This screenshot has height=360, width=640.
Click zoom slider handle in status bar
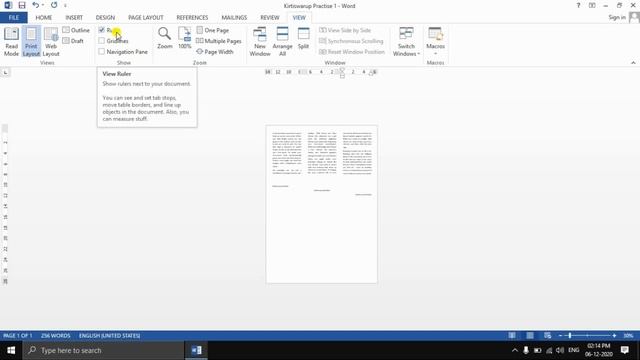point(570,336)
